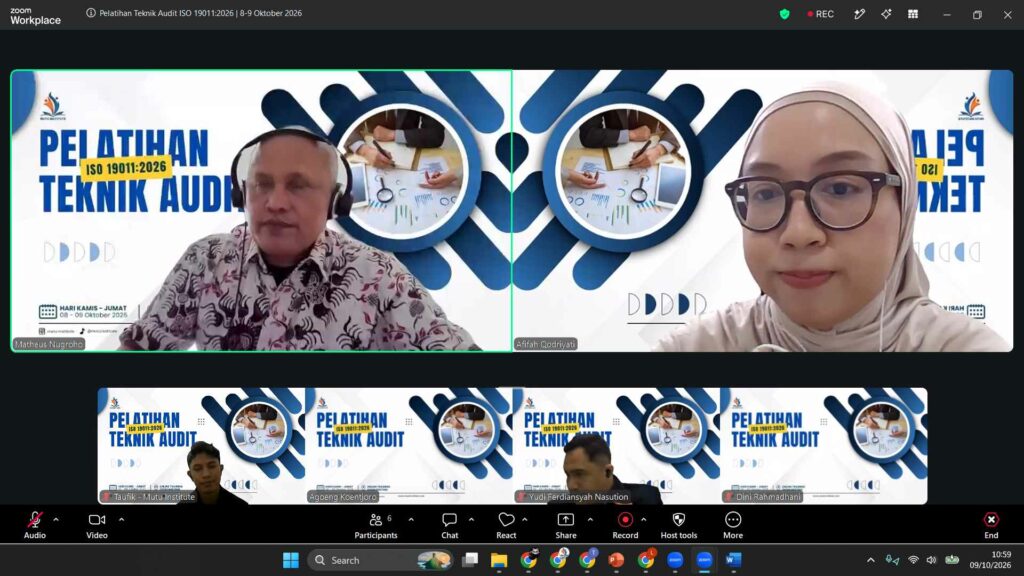
Task: Toggle the camera with Video button
Action: [x=97, y=525]
